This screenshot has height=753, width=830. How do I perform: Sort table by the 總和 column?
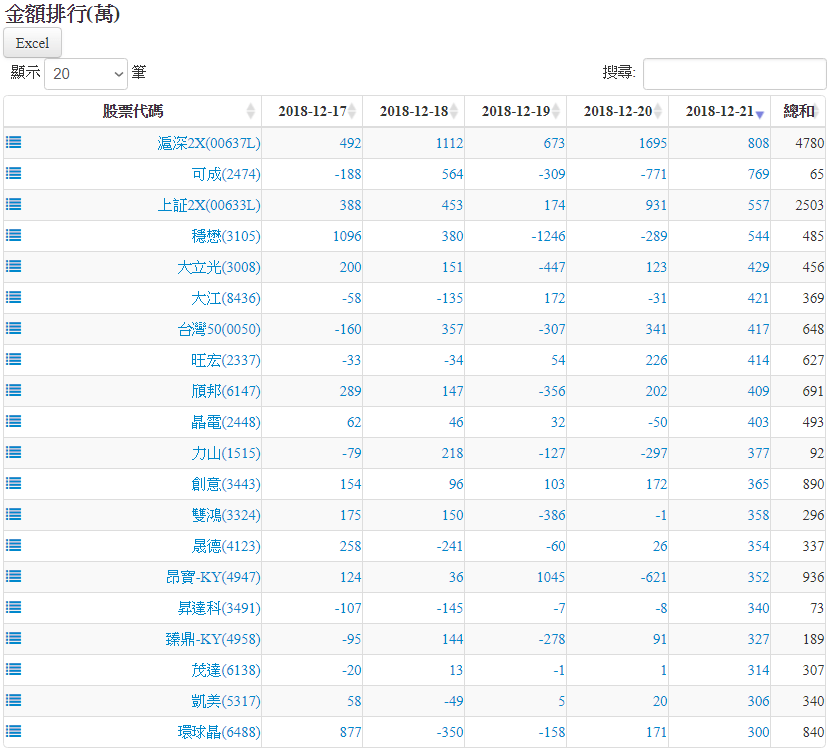pyautogui.click(x=798, y=111)
